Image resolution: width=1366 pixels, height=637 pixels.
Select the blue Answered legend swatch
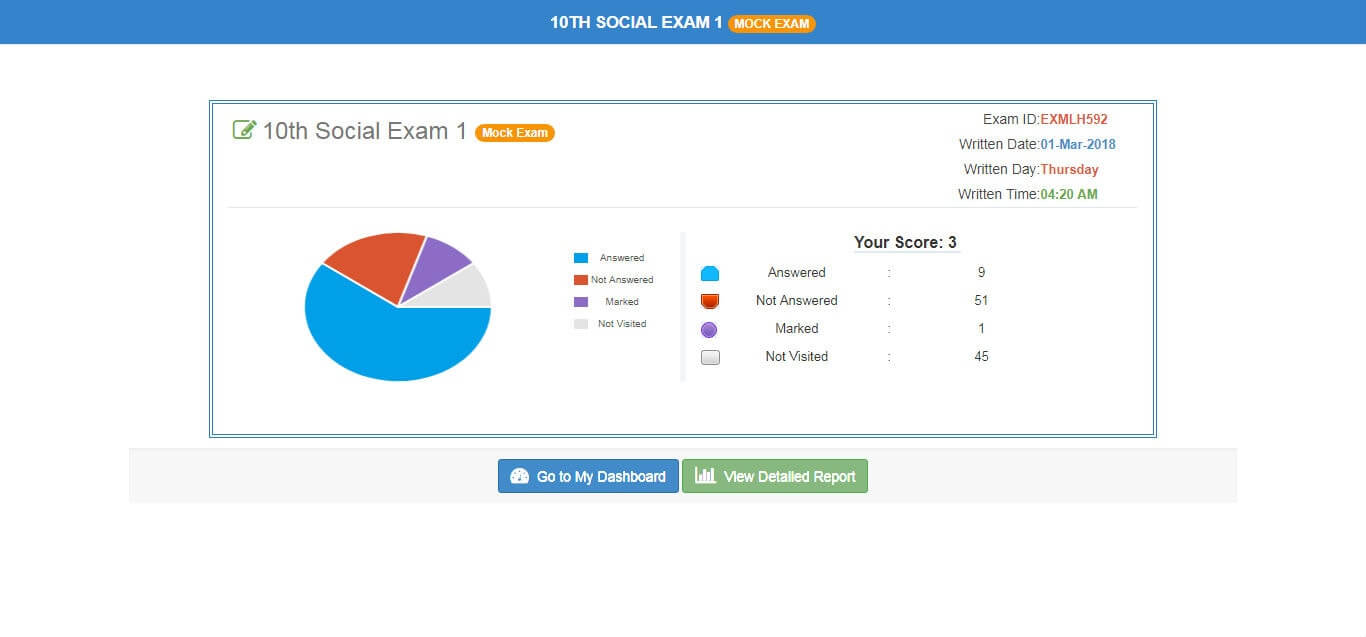click(x=581, y=258)
